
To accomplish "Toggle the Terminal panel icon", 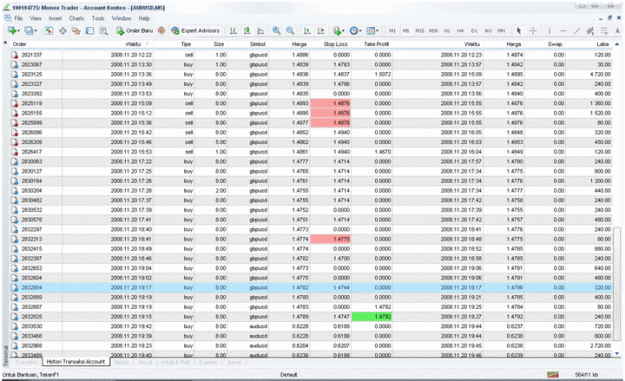I will [x=90, y=31].
